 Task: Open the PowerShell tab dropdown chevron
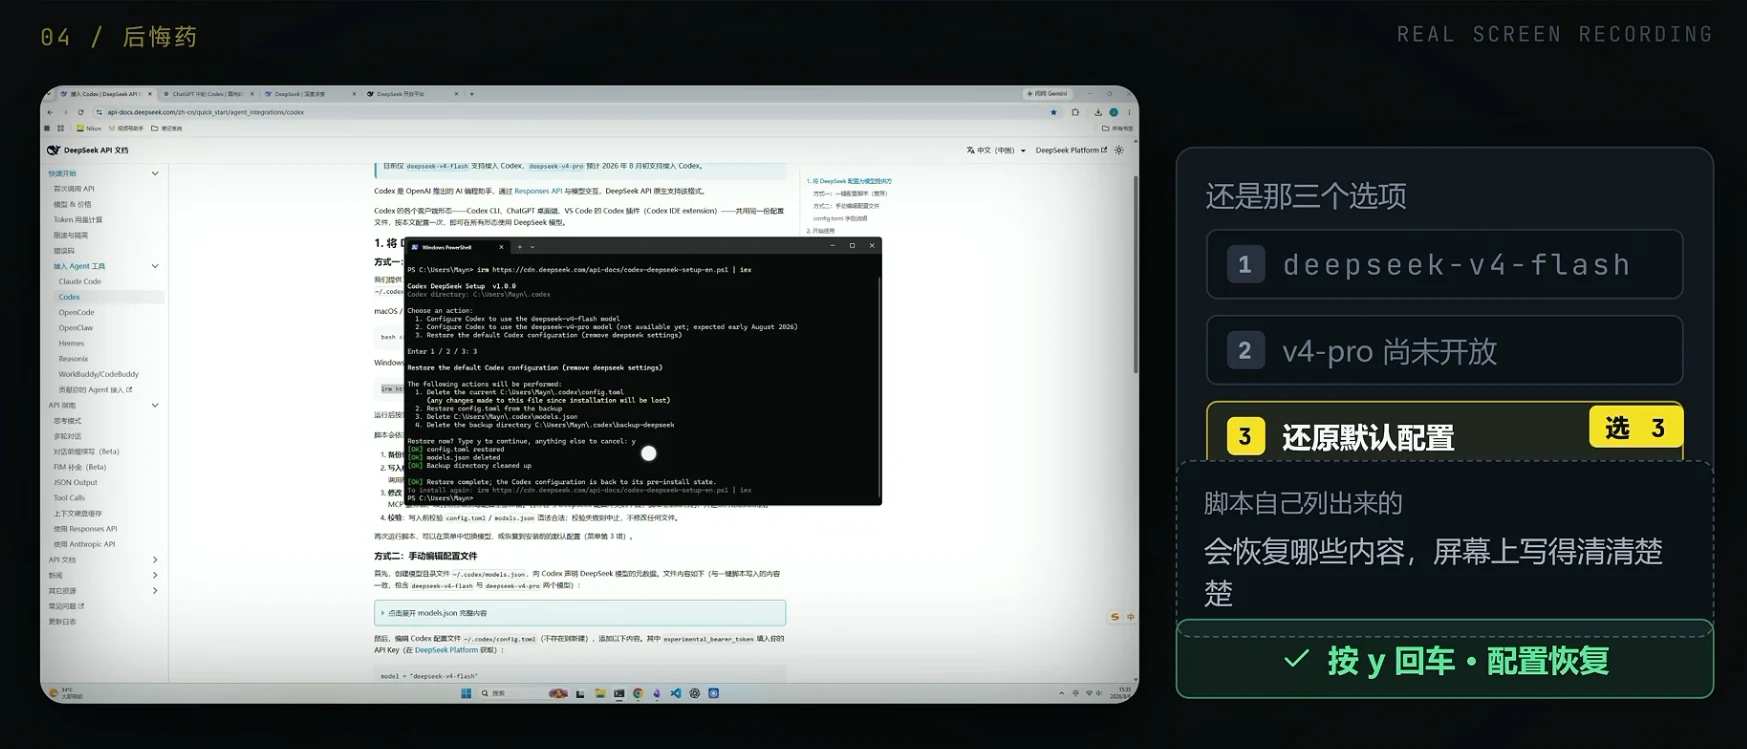pos(533,247)
